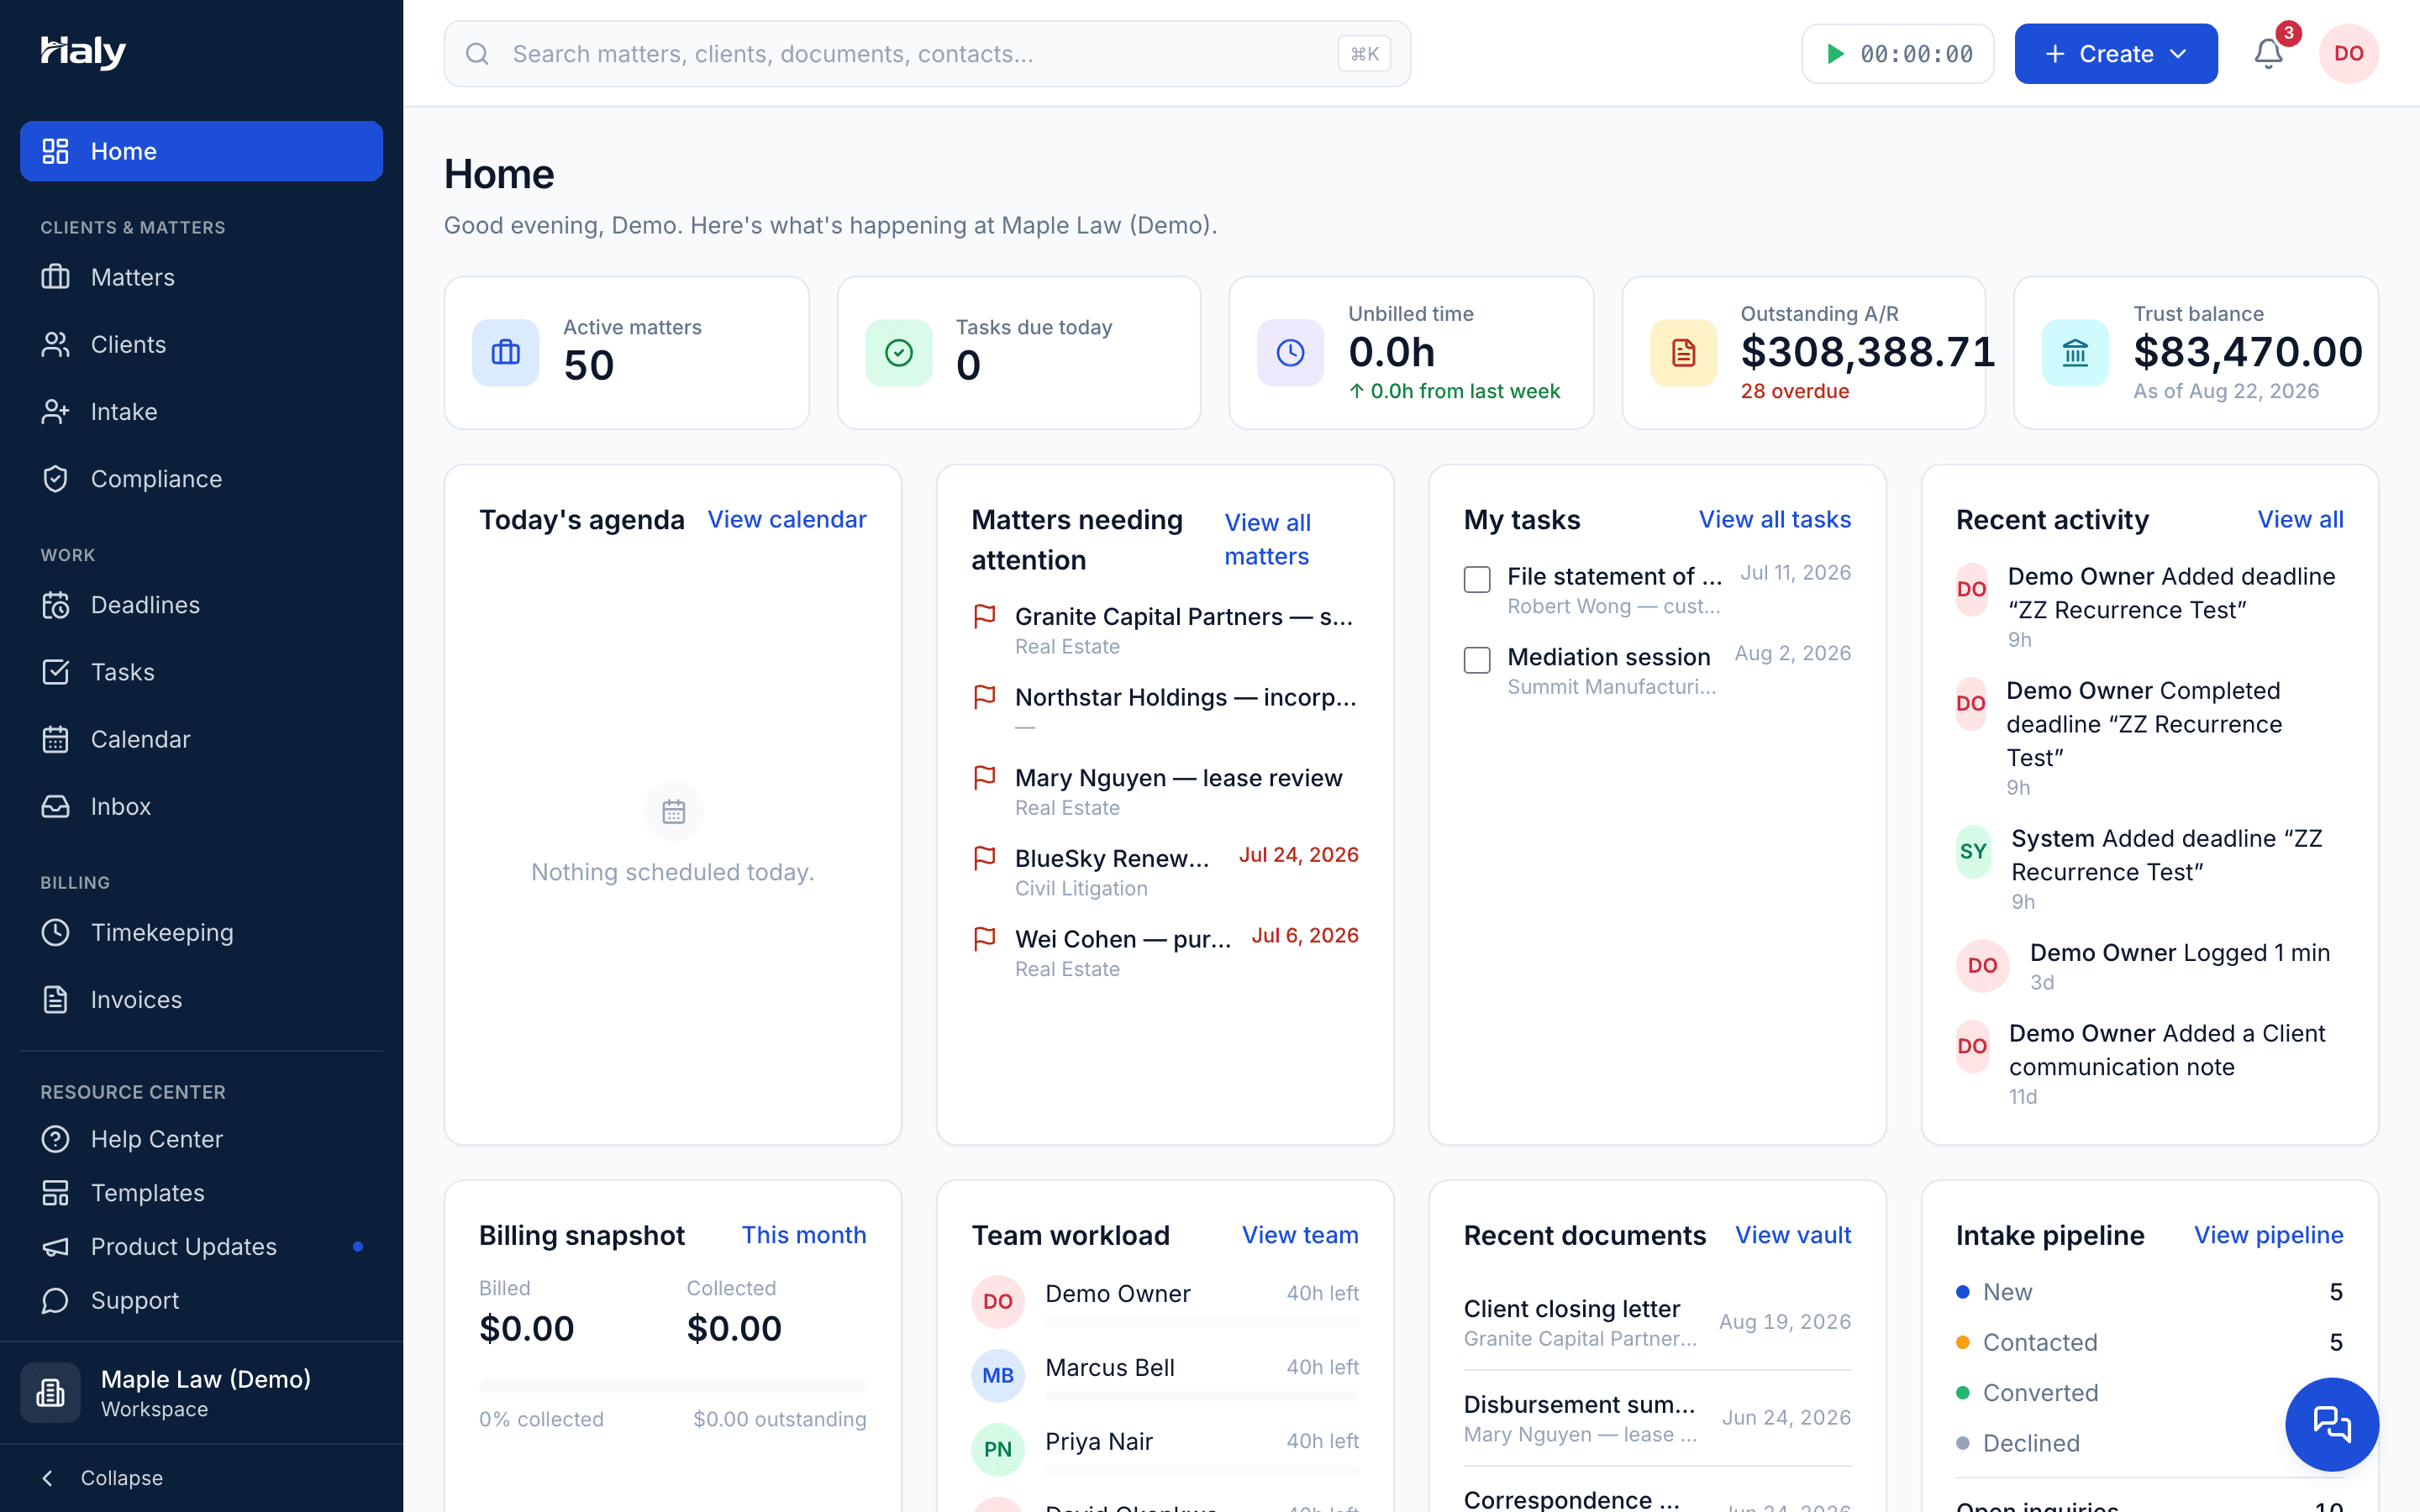Viewport: 2420px width, 1512px height.
Task: Click the billing collected progress bar
Action: pyautogui.click(x=673, y=1385)
